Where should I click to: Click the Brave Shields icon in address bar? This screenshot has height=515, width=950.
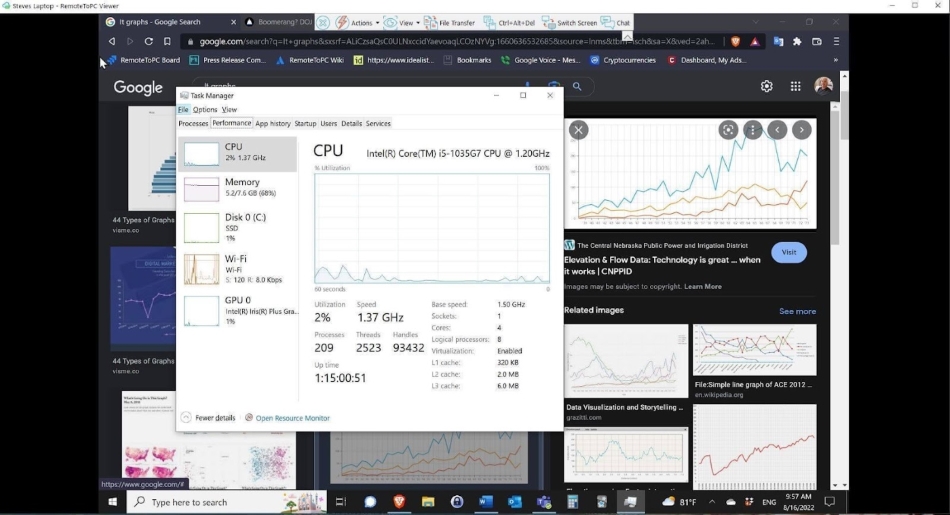[735, 42]
